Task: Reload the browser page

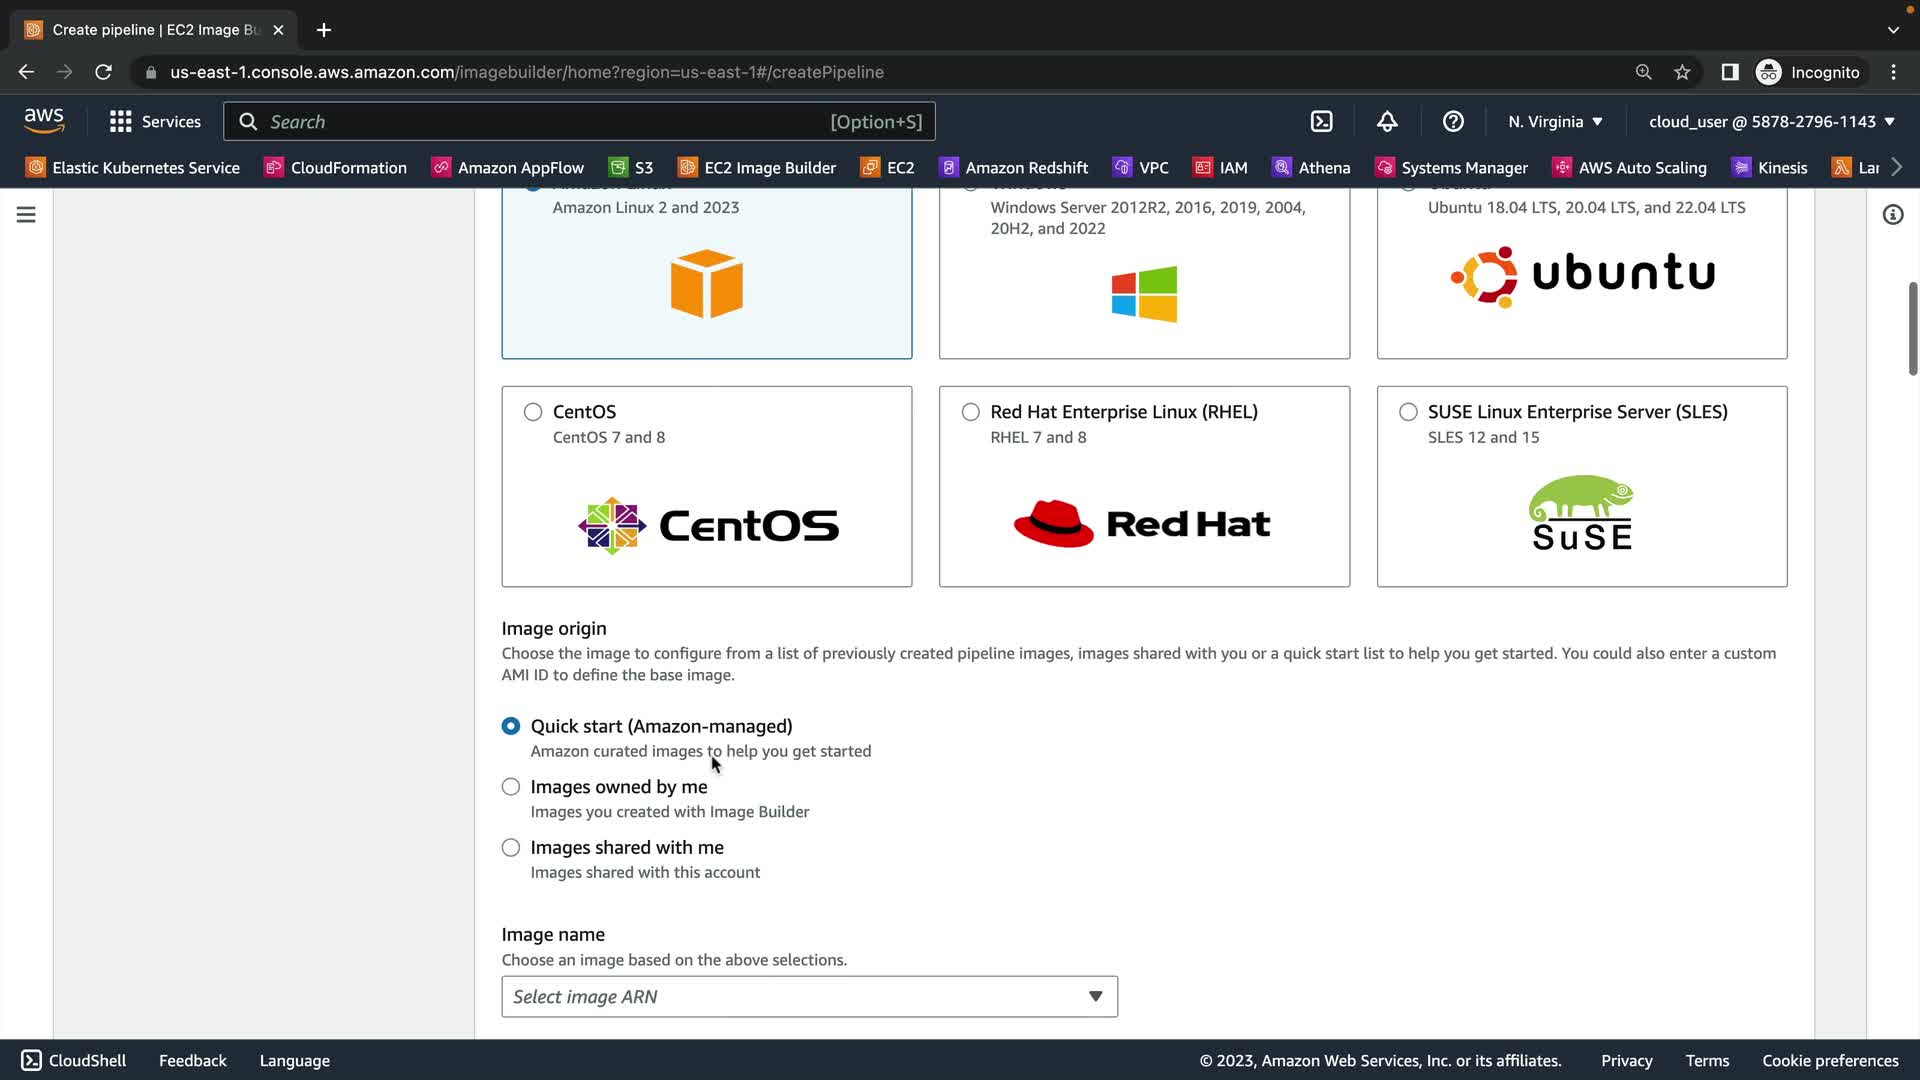Action: (103, 72)
